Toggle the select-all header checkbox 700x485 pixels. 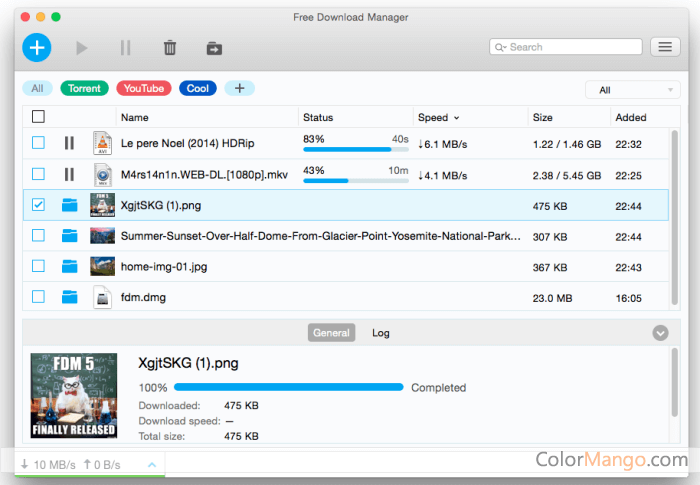coord(38,117)
